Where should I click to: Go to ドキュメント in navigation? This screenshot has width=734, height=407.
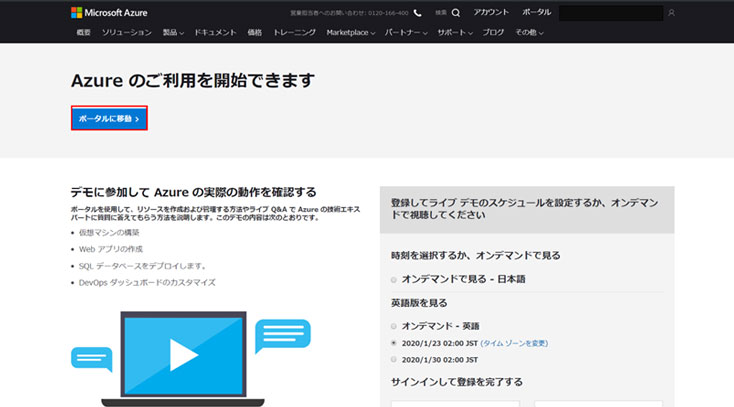click(x=215, y=32)
